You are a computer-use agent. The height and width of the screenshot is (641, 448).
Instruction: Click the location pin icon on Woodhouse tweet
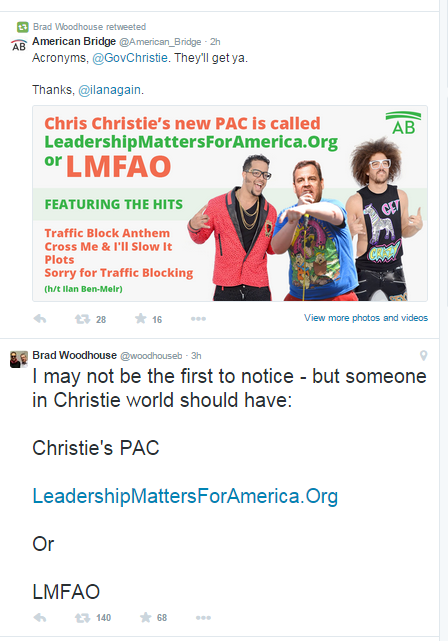click(423, 355)
